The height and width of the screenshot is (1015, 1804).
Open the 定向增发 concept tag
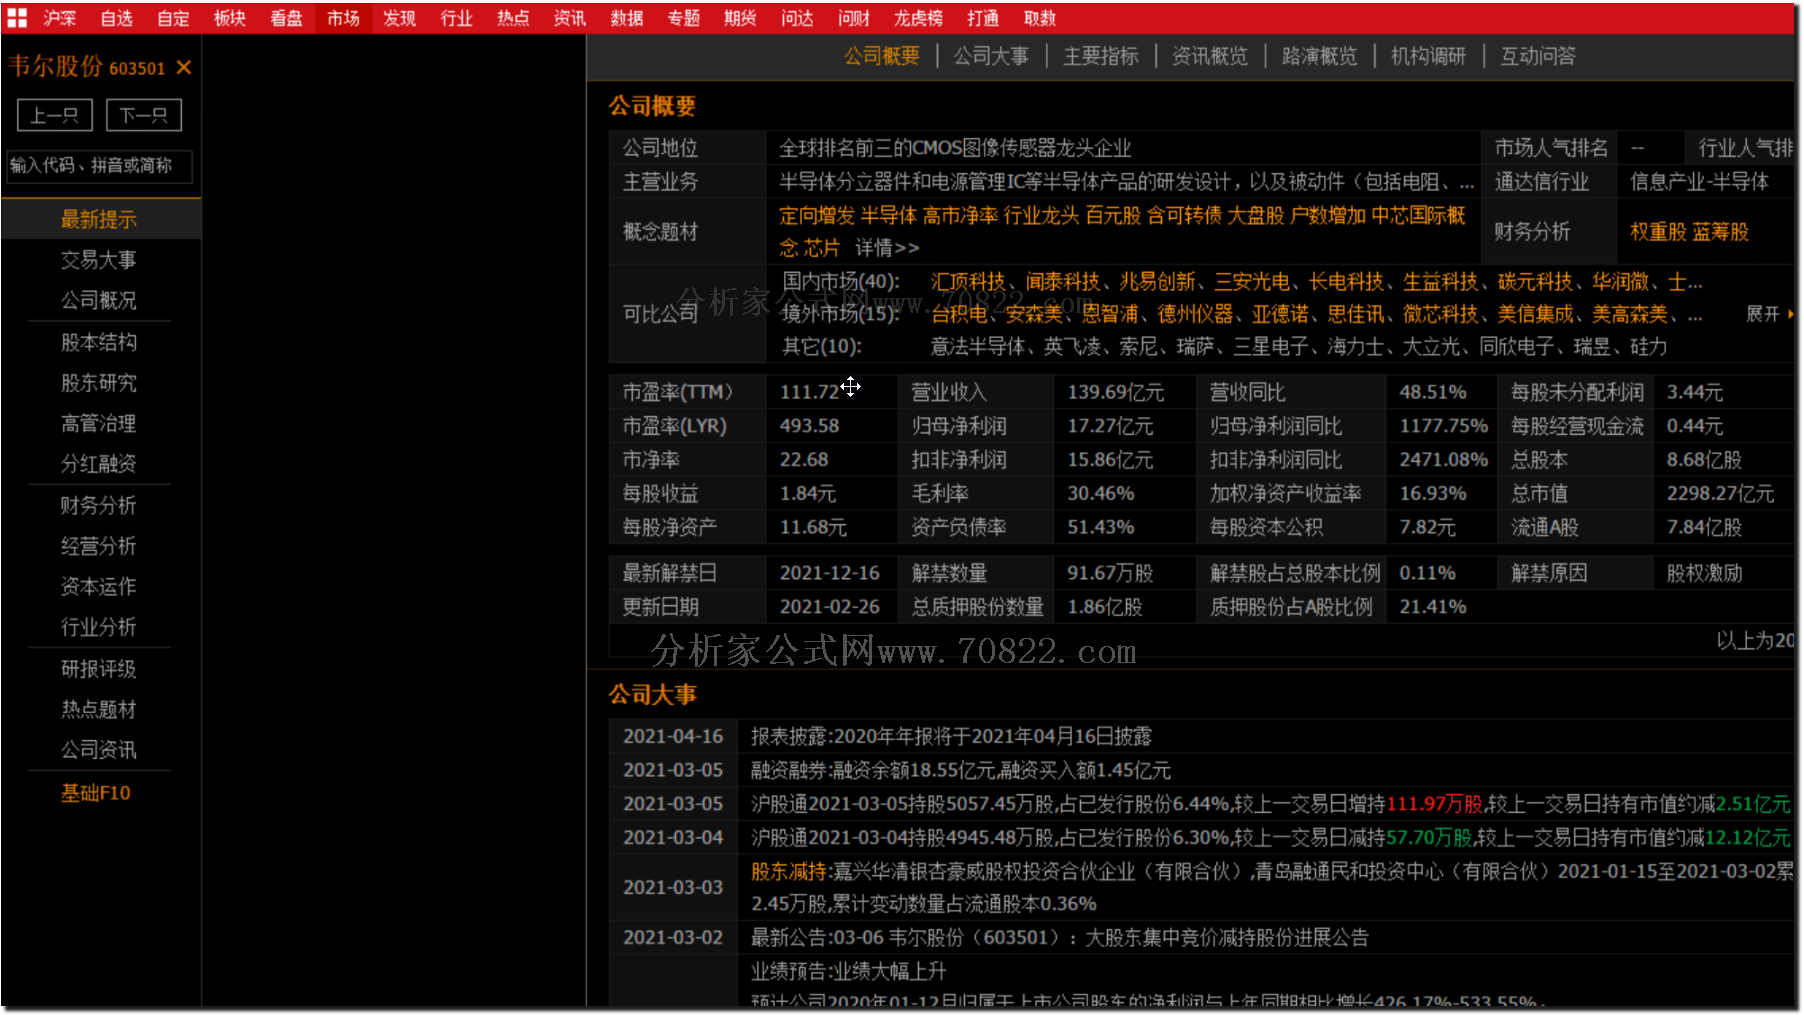point(817,215)
